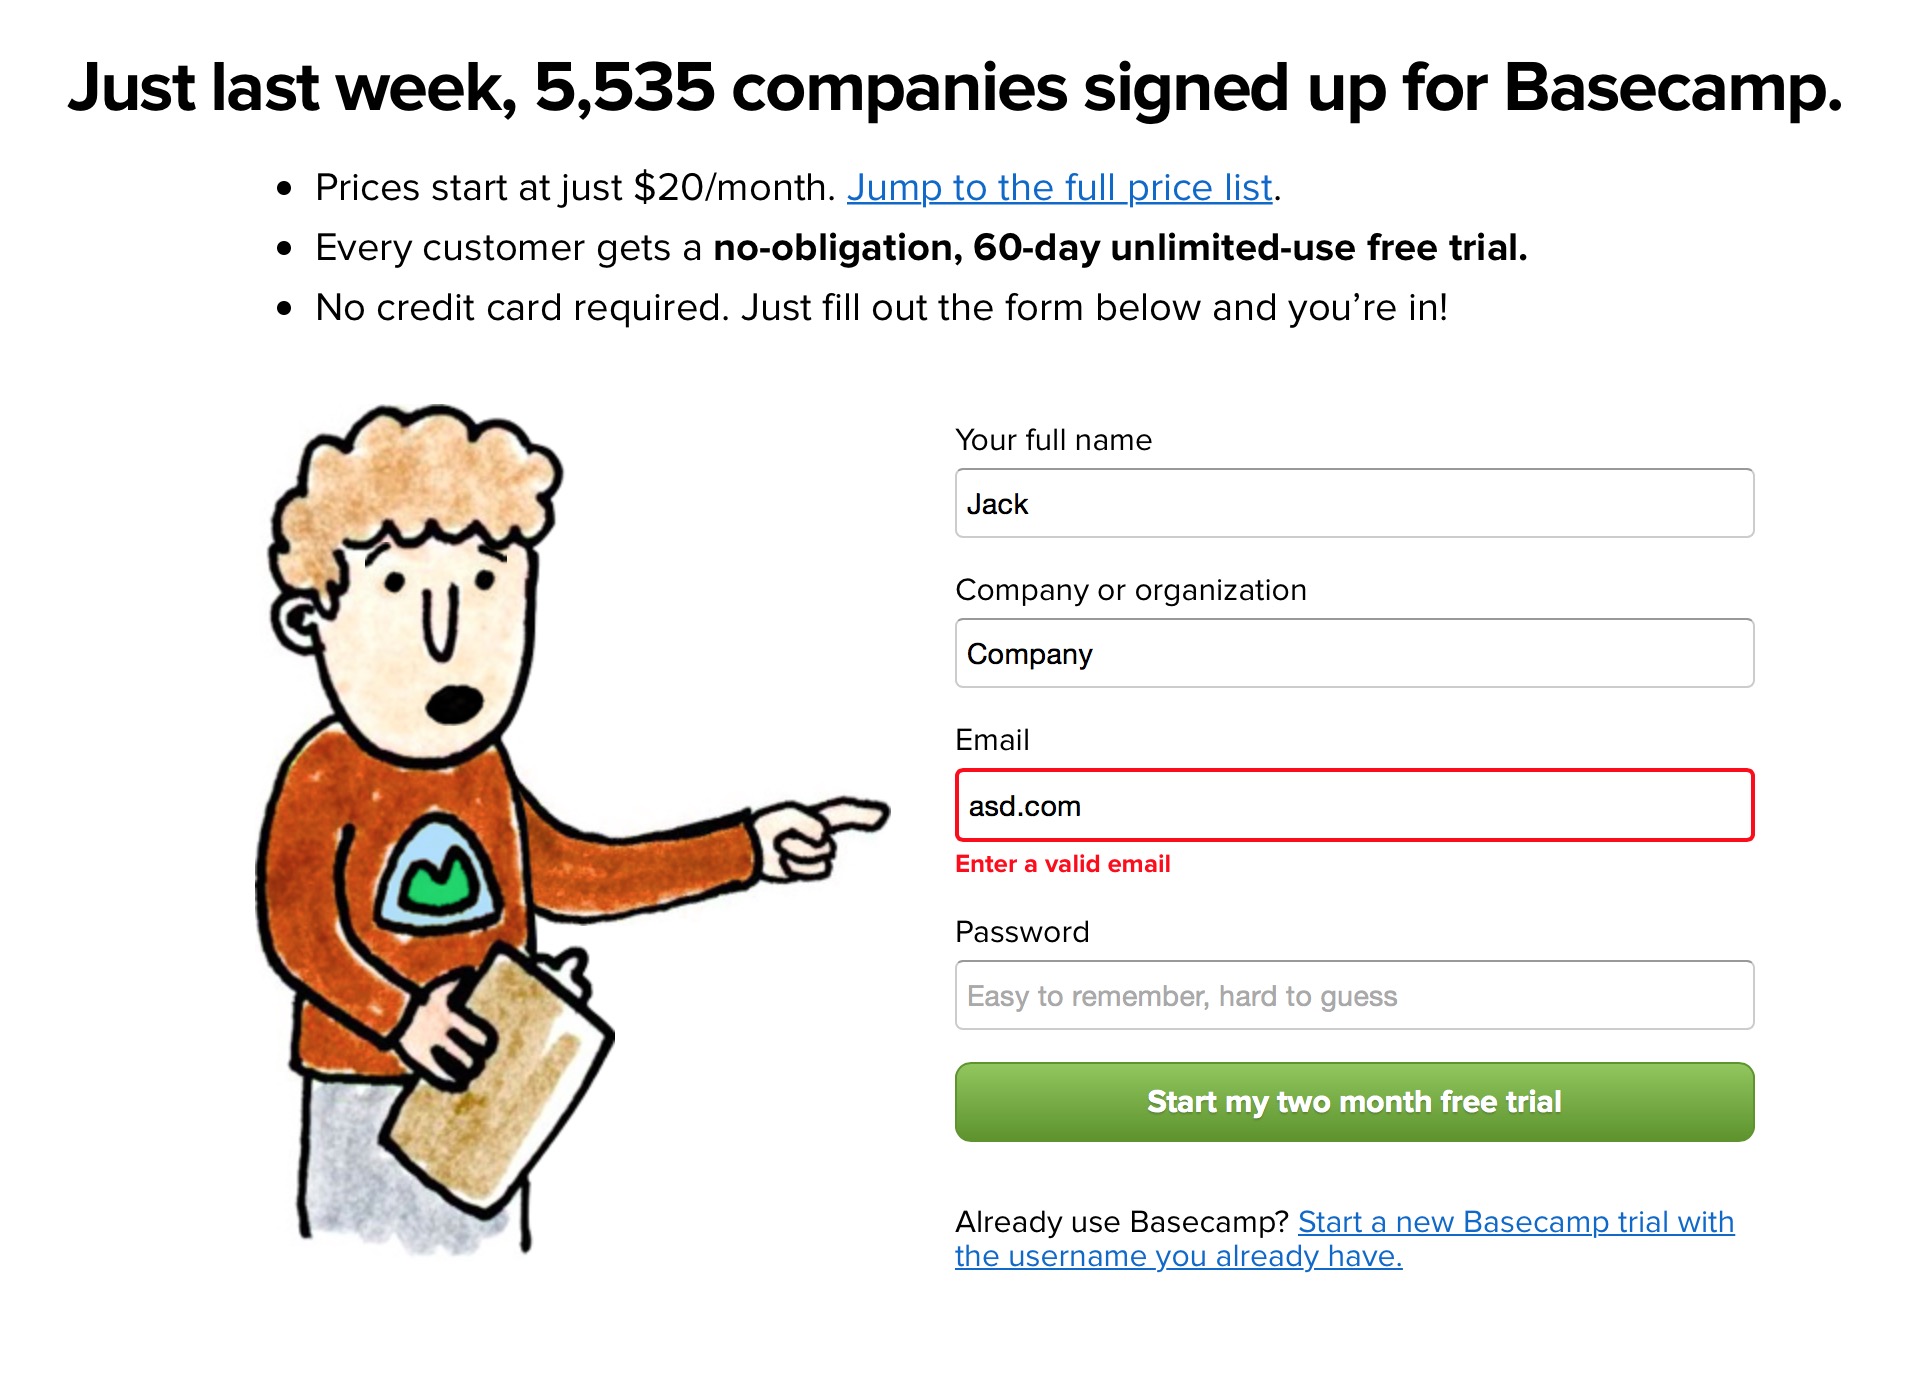This screenshot has height=1380, width=1924.
Task: Click the 'Your full name' label
Action: 1053,440
